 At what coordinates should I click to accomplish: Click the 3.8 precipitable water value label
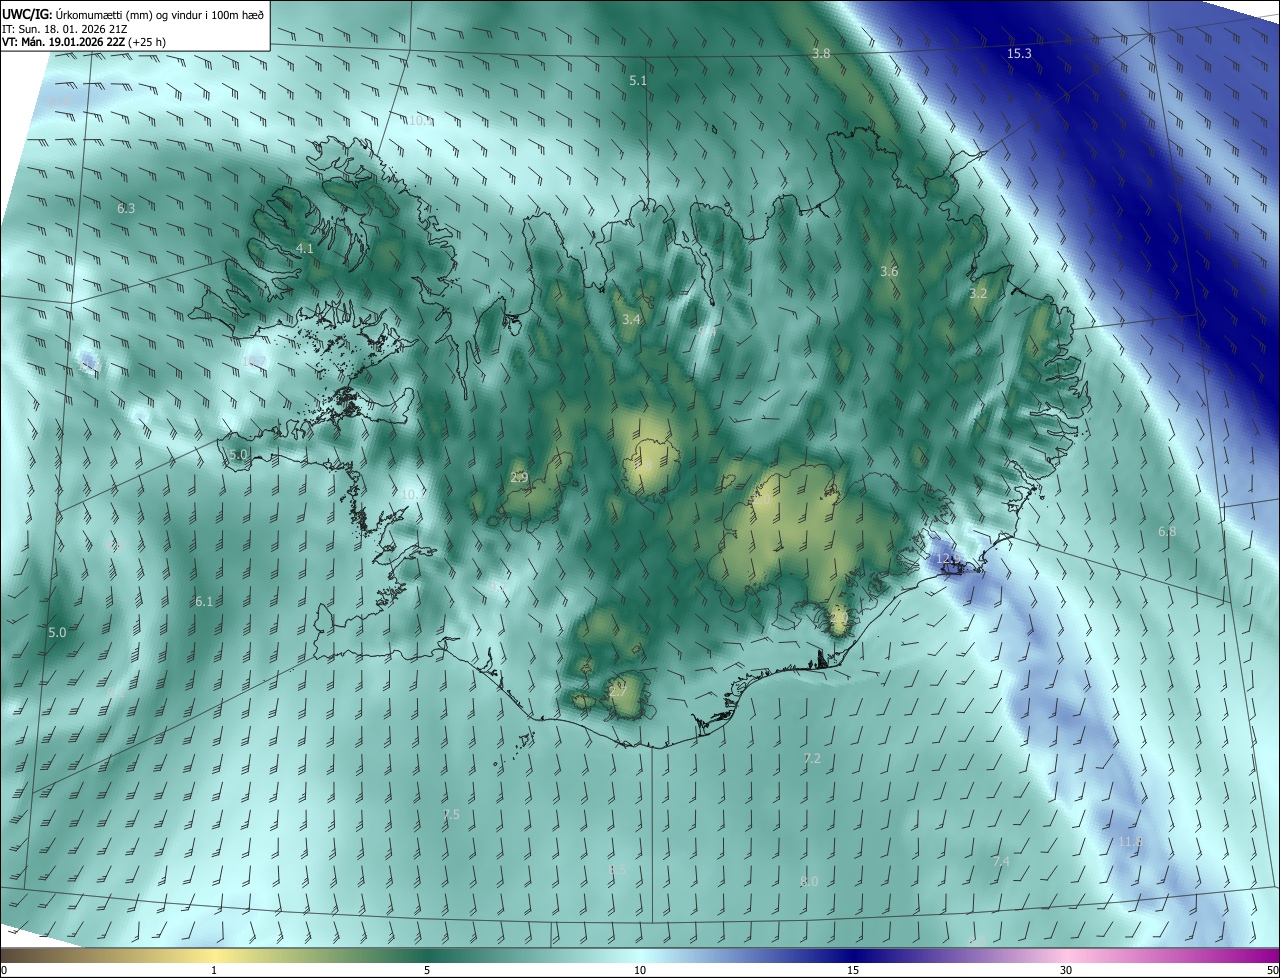tap(821, 53)
